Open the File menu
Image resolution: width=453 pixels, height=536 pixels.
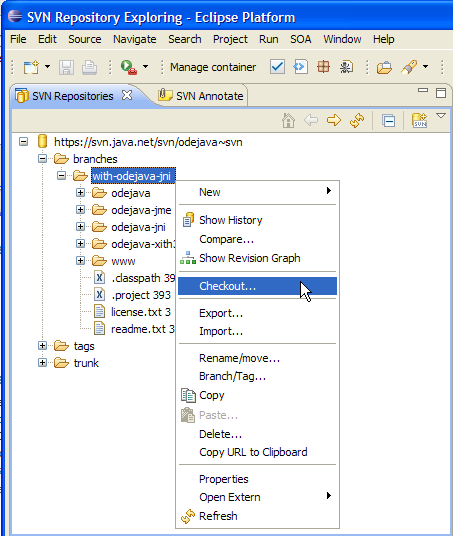pyautogui.click(x=18, y=39)
